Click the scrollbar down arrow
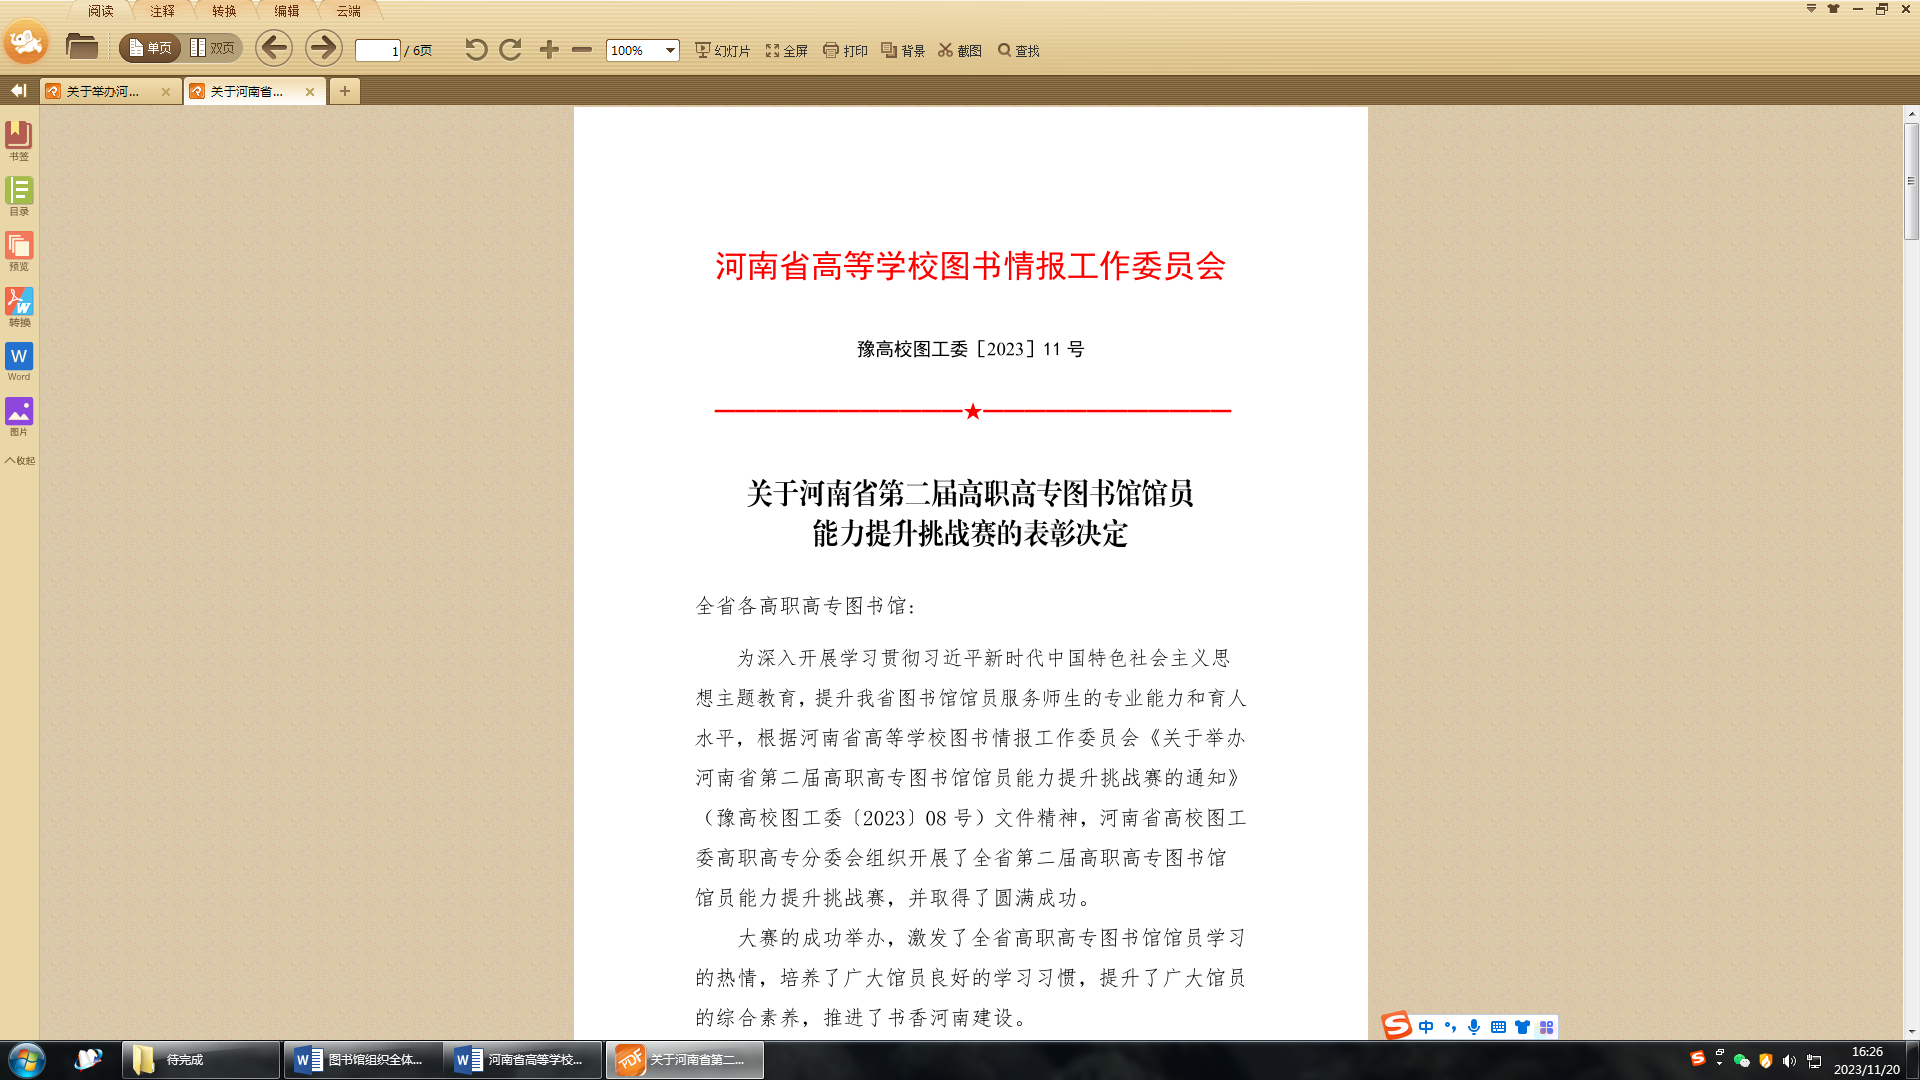The image size is (1920, 1080). click(x=1911, y=1031)
